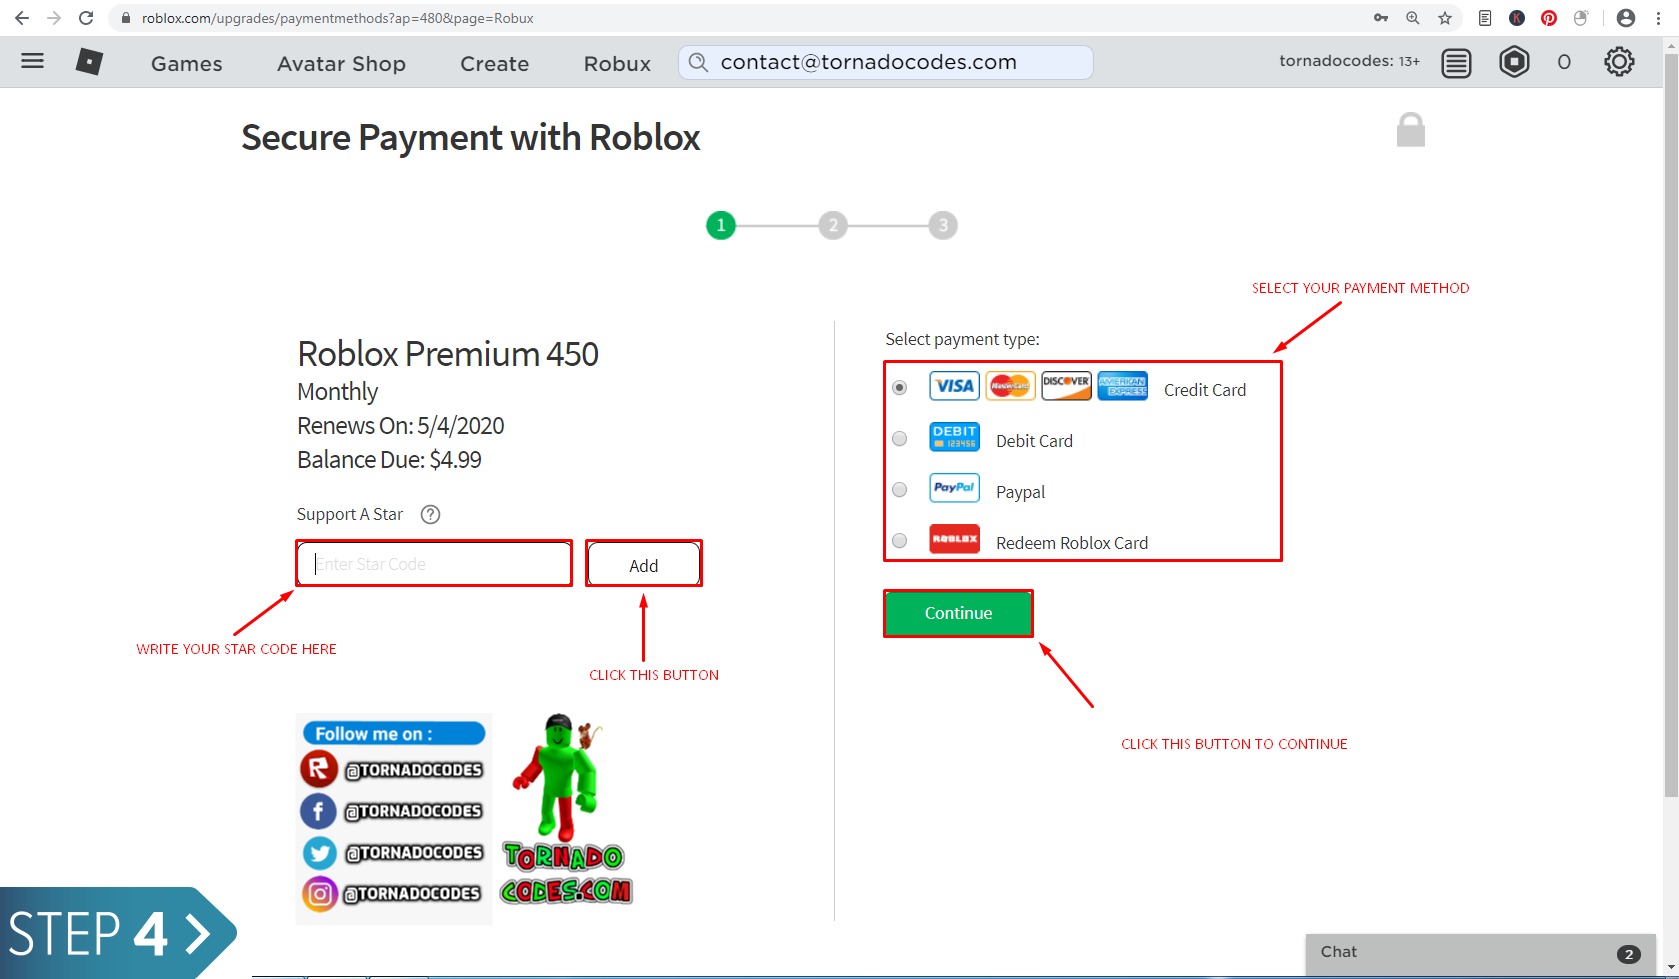
Task: Click step 2 progress indicator
Action: (x=832, y=225)
